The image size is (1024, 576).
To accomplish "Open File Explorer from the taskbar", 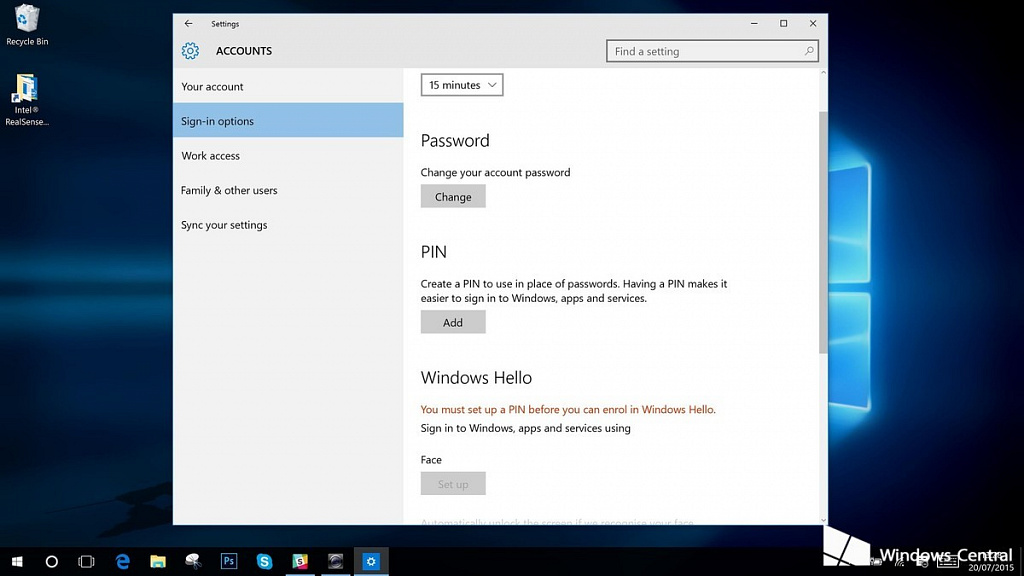I will coord(158,562).
